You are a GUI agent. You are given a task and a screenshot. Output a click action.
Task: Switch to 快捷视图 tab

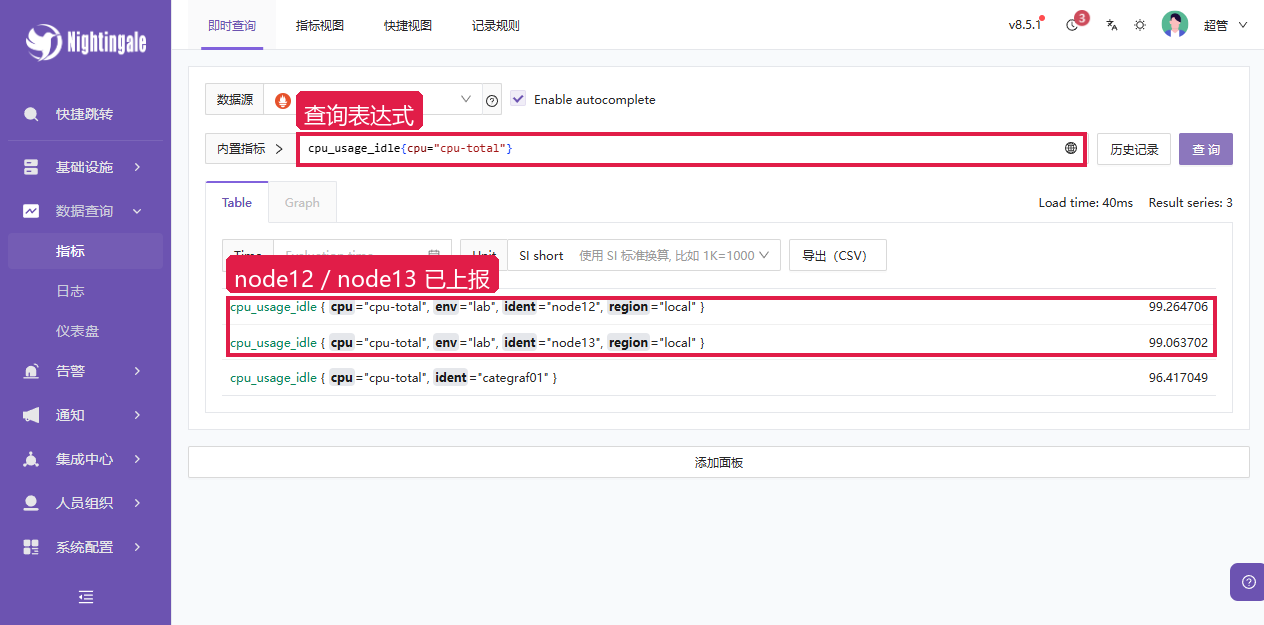tap(408, 25)
